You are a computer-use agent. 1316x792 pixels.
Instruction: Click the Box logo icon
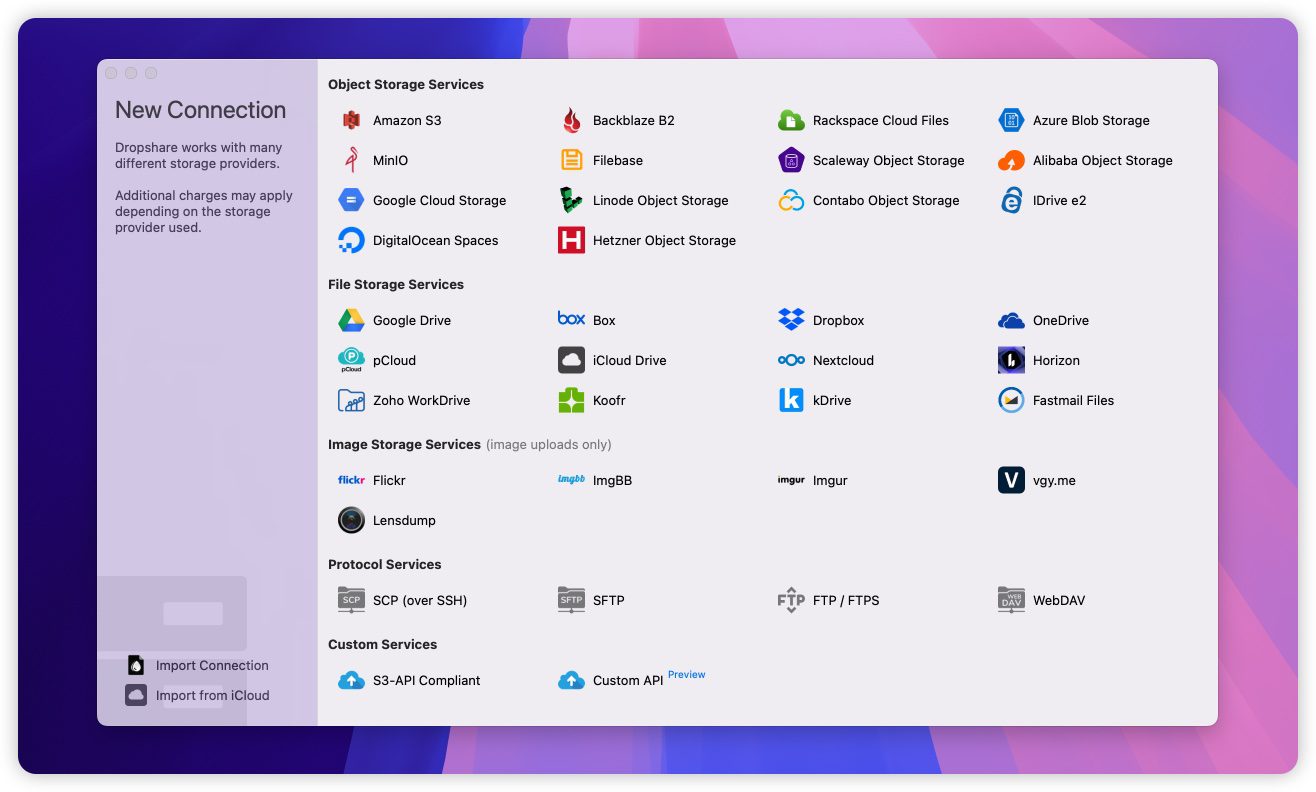pos(571,319)
